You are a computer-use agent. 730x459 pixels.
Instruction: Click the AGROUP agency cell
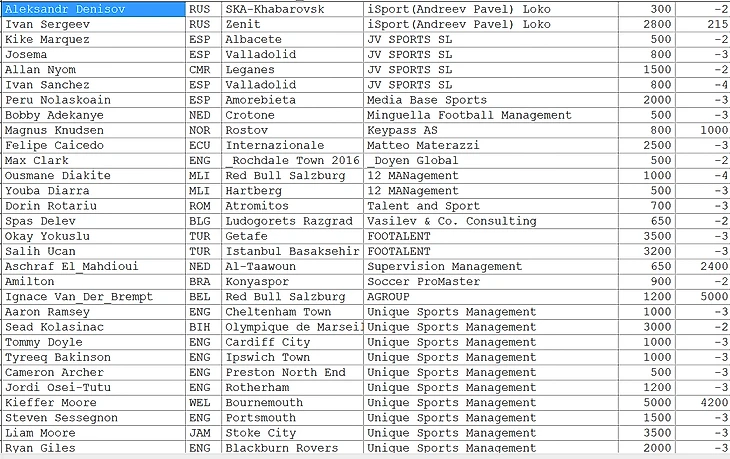[491, 297]
